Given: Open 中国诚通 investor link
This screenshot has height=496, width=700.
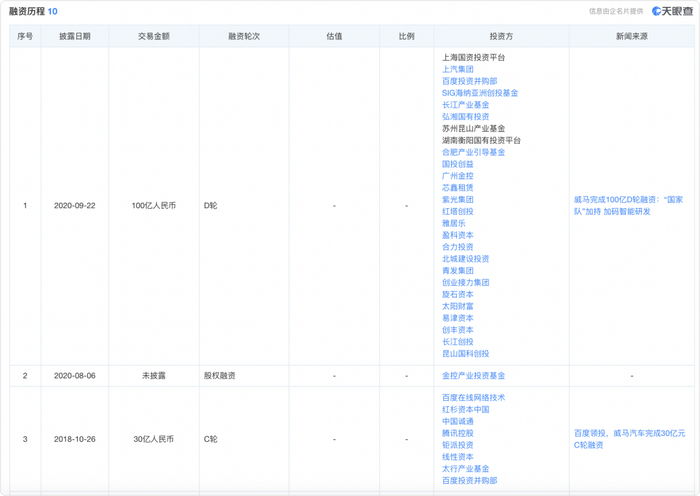Looking at the screenshot, I should (x=458, y=421).
